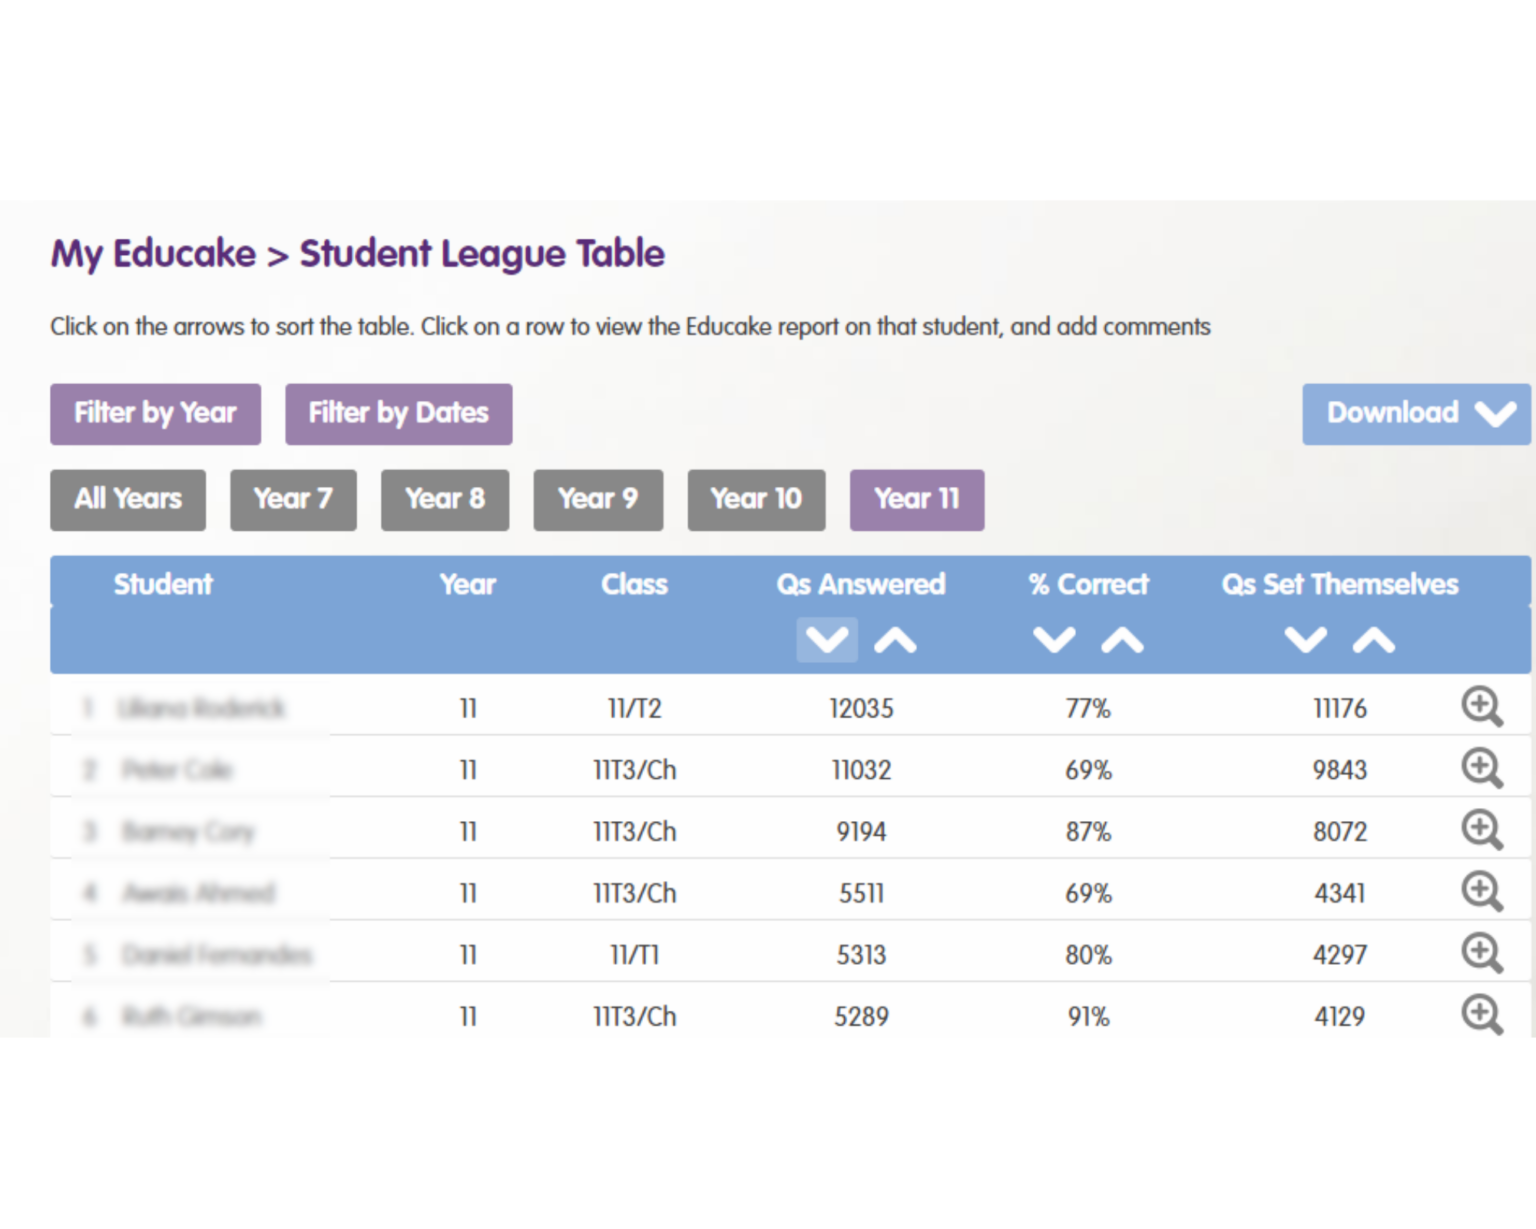Viewport: 1536px width, 1229px height.
Task: Open detailed report for Liliana Rodrick via magnifier icon
Action: [1481, 707]
